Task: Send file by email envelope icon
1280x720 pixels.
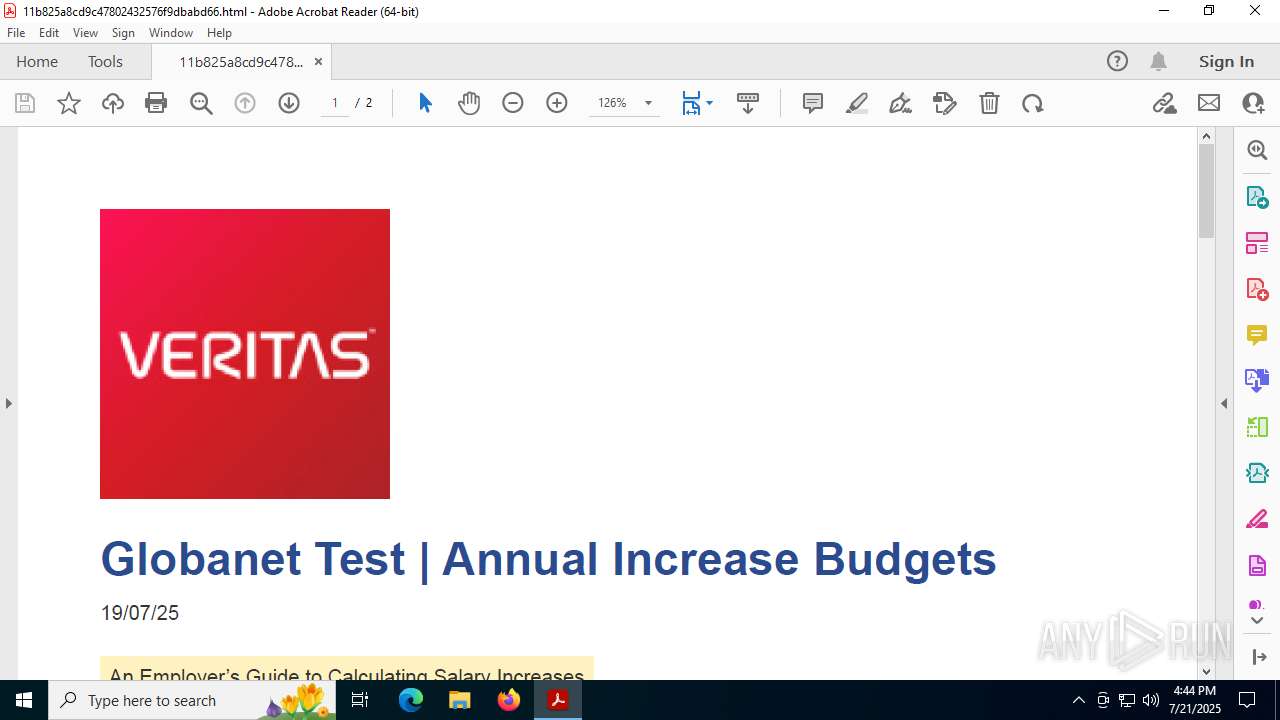Action: click(1209, 103)
